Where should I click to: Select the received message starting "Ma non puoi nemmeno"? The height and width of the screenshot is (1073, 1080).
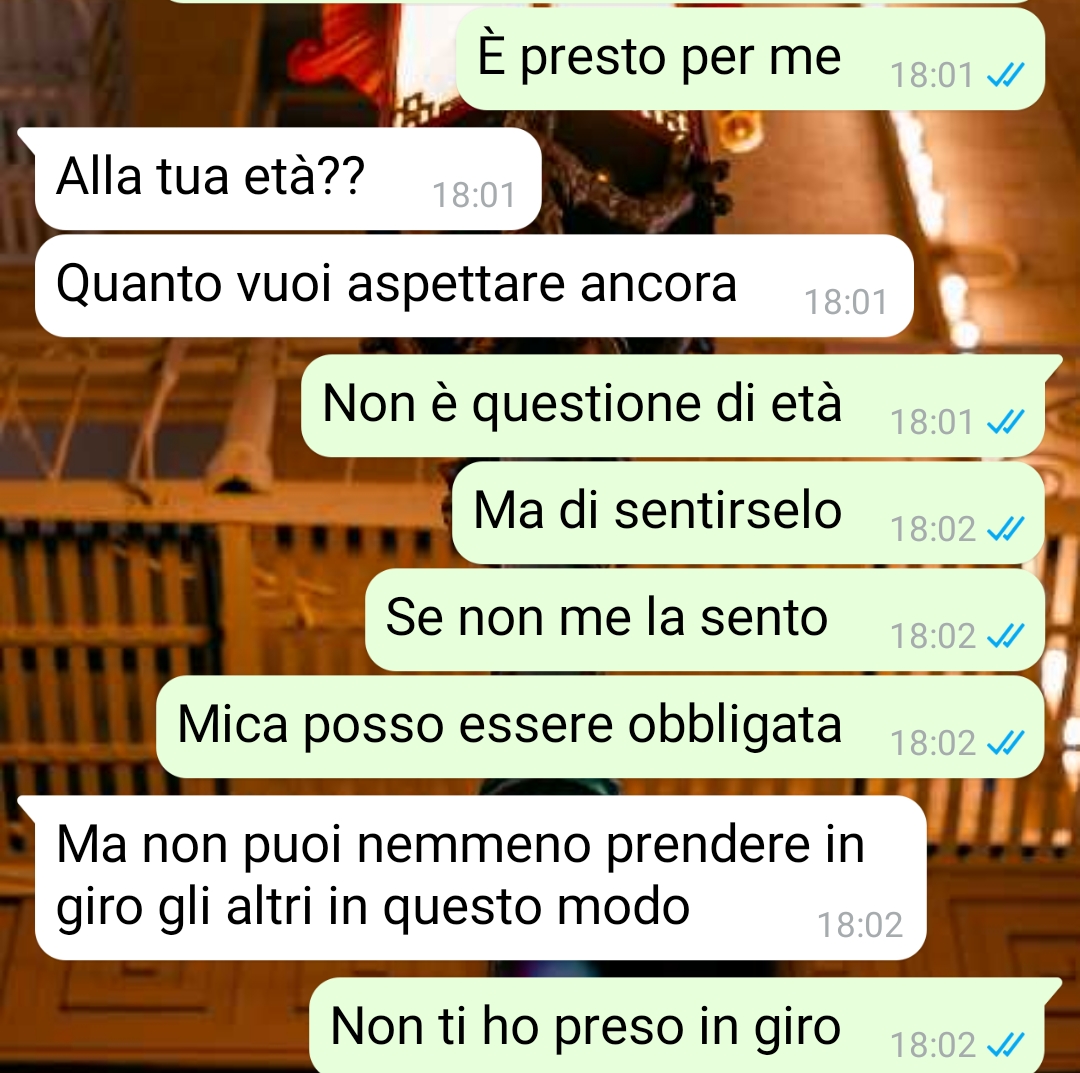[x=480, y=877]
